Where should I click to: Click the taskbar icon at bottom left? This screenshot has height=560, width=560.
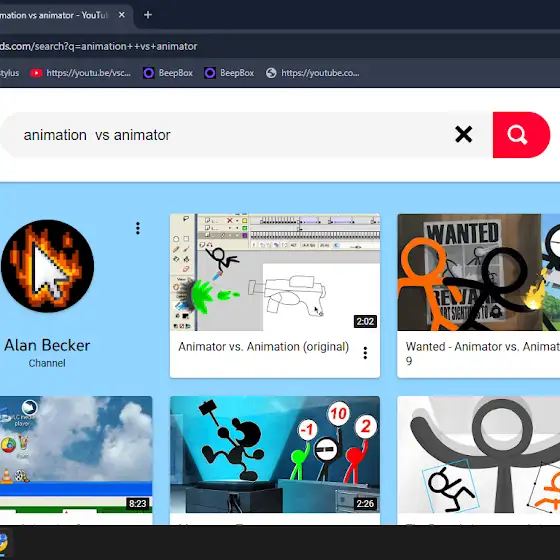pos(3,543)
